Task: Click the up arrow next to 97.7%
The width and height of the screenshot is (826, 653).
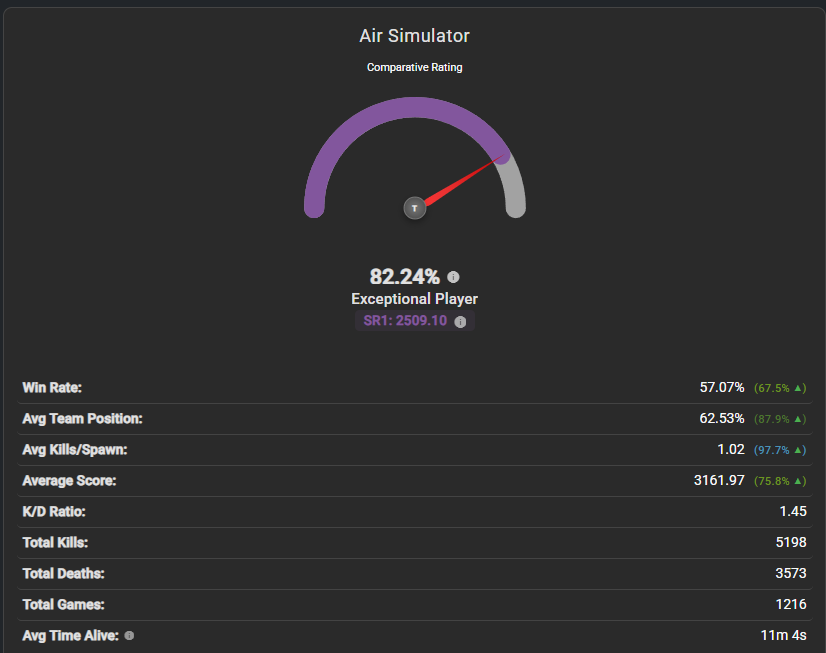Action: [x=798, y=450]
